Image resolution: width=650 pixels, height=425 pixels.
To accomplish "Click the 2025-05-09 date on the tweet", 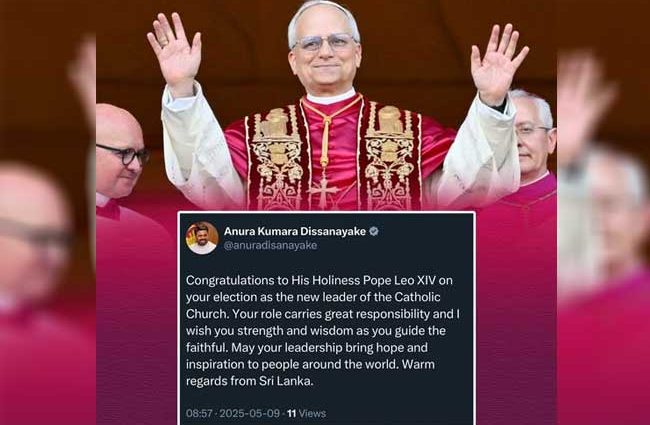I will pos(250,413).
